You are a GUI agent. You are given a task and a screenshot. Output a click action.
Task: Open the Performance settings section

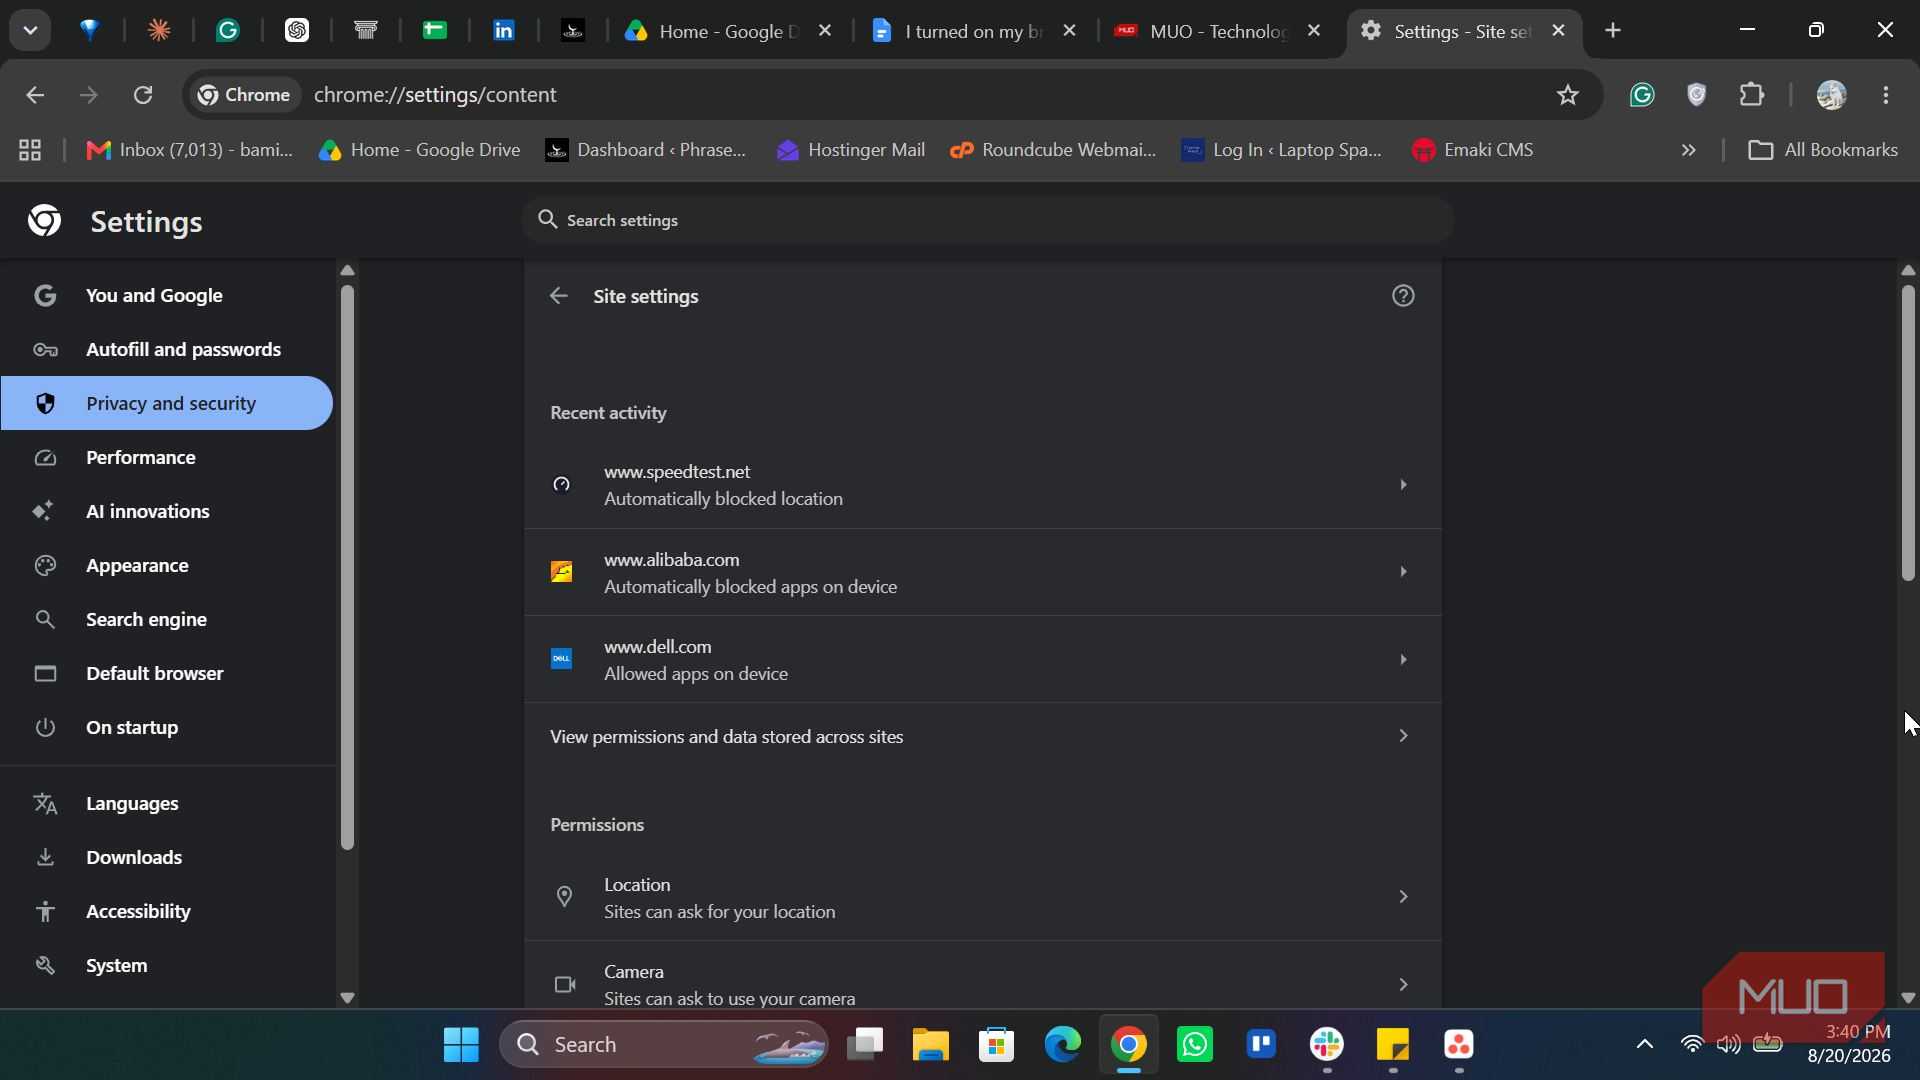(166, 458)
